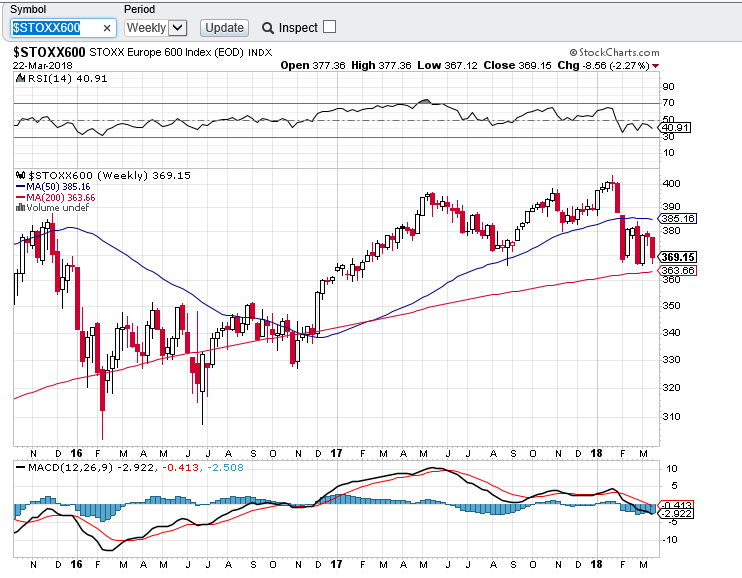This screenshot has width=742, height=578.
Task: Click the StockCharts.com watermark link
Action: 614,52
